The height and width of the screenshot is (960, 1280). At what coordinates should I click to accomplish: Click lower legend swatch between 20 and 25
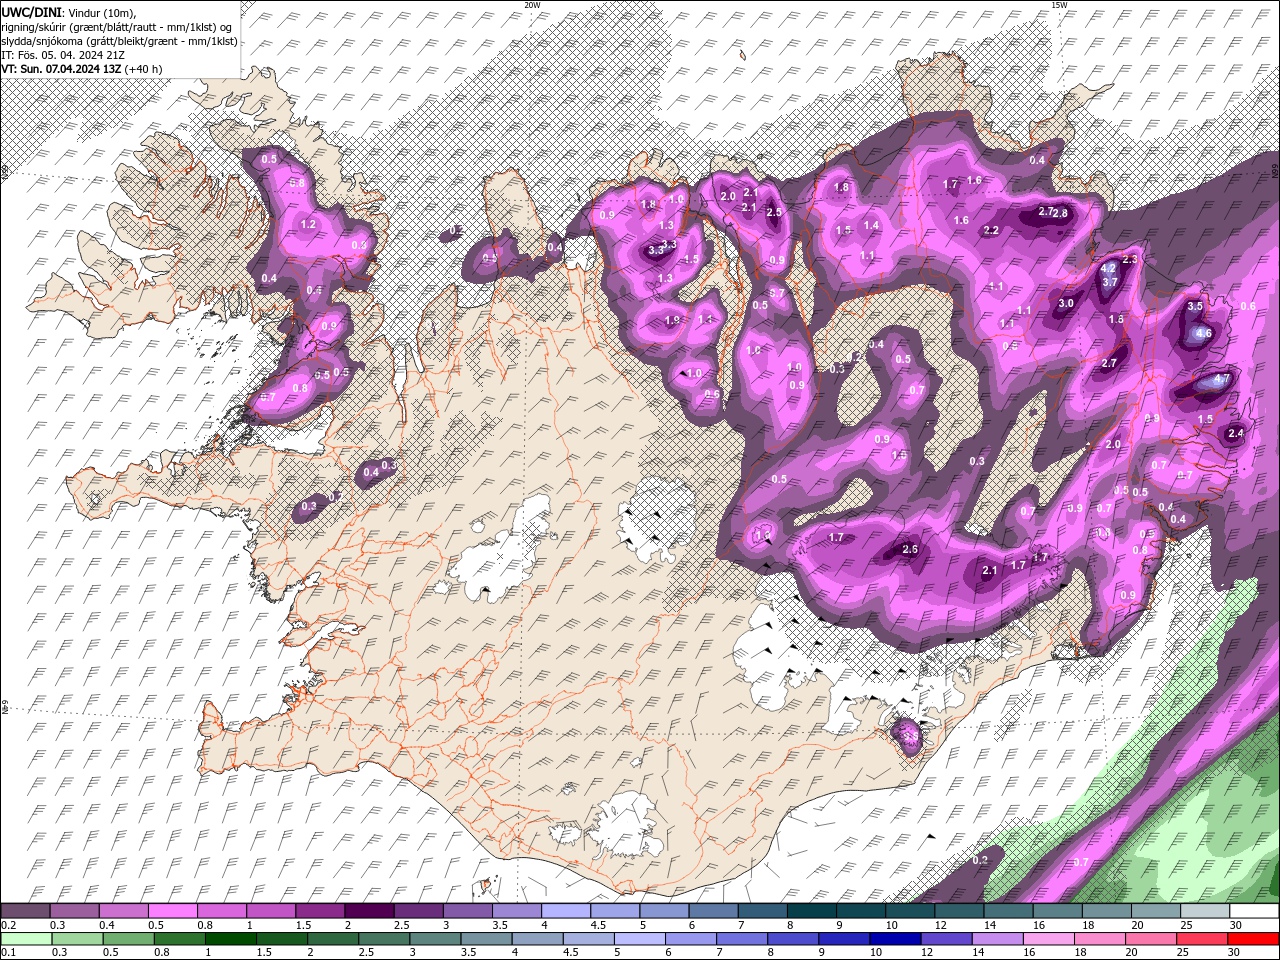tap(1150, 940)
